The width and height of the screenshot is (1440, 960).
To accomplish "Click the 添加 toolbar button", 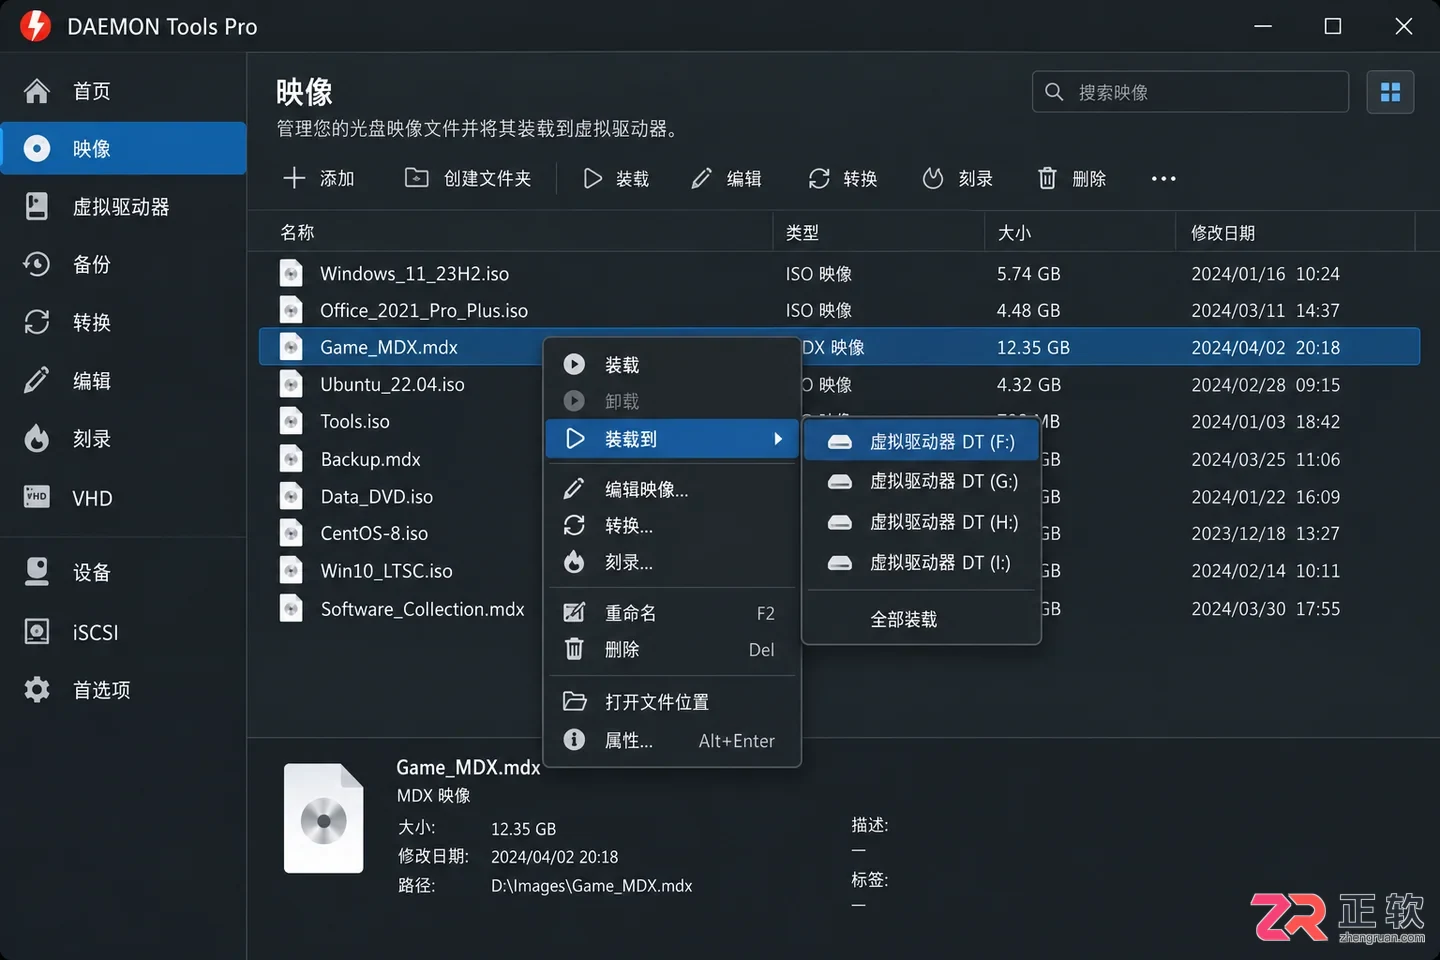I will [319, 179].
